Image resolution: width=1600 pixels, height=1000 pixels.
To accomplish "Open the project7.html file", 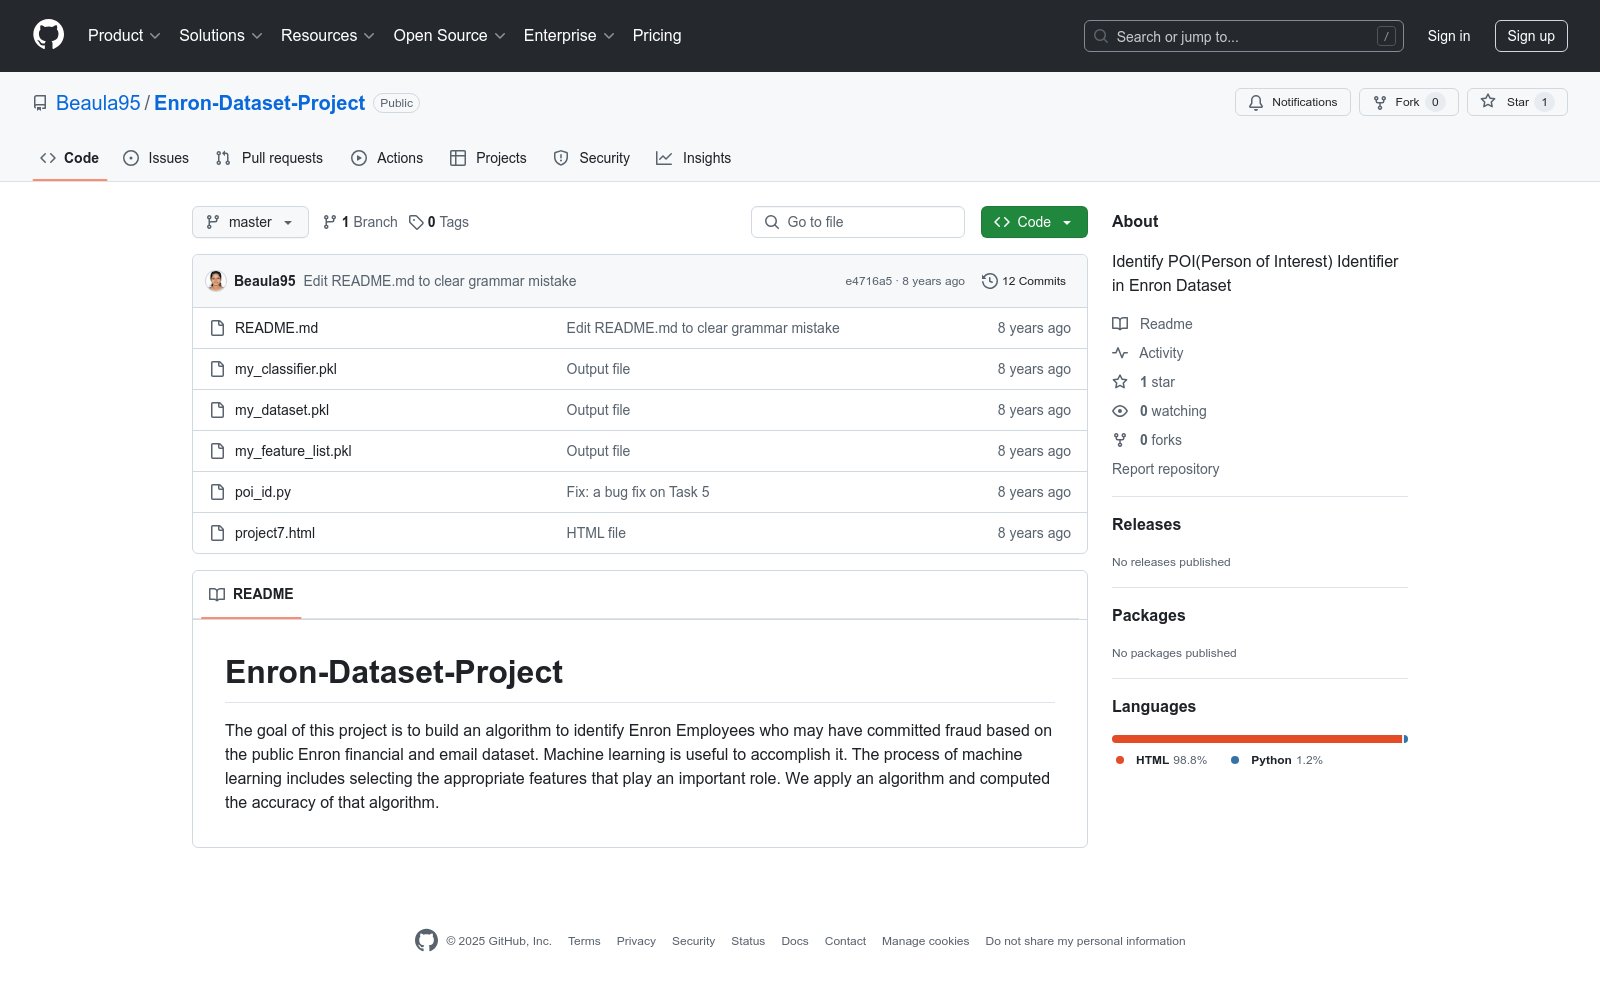I will pos(275,533).
